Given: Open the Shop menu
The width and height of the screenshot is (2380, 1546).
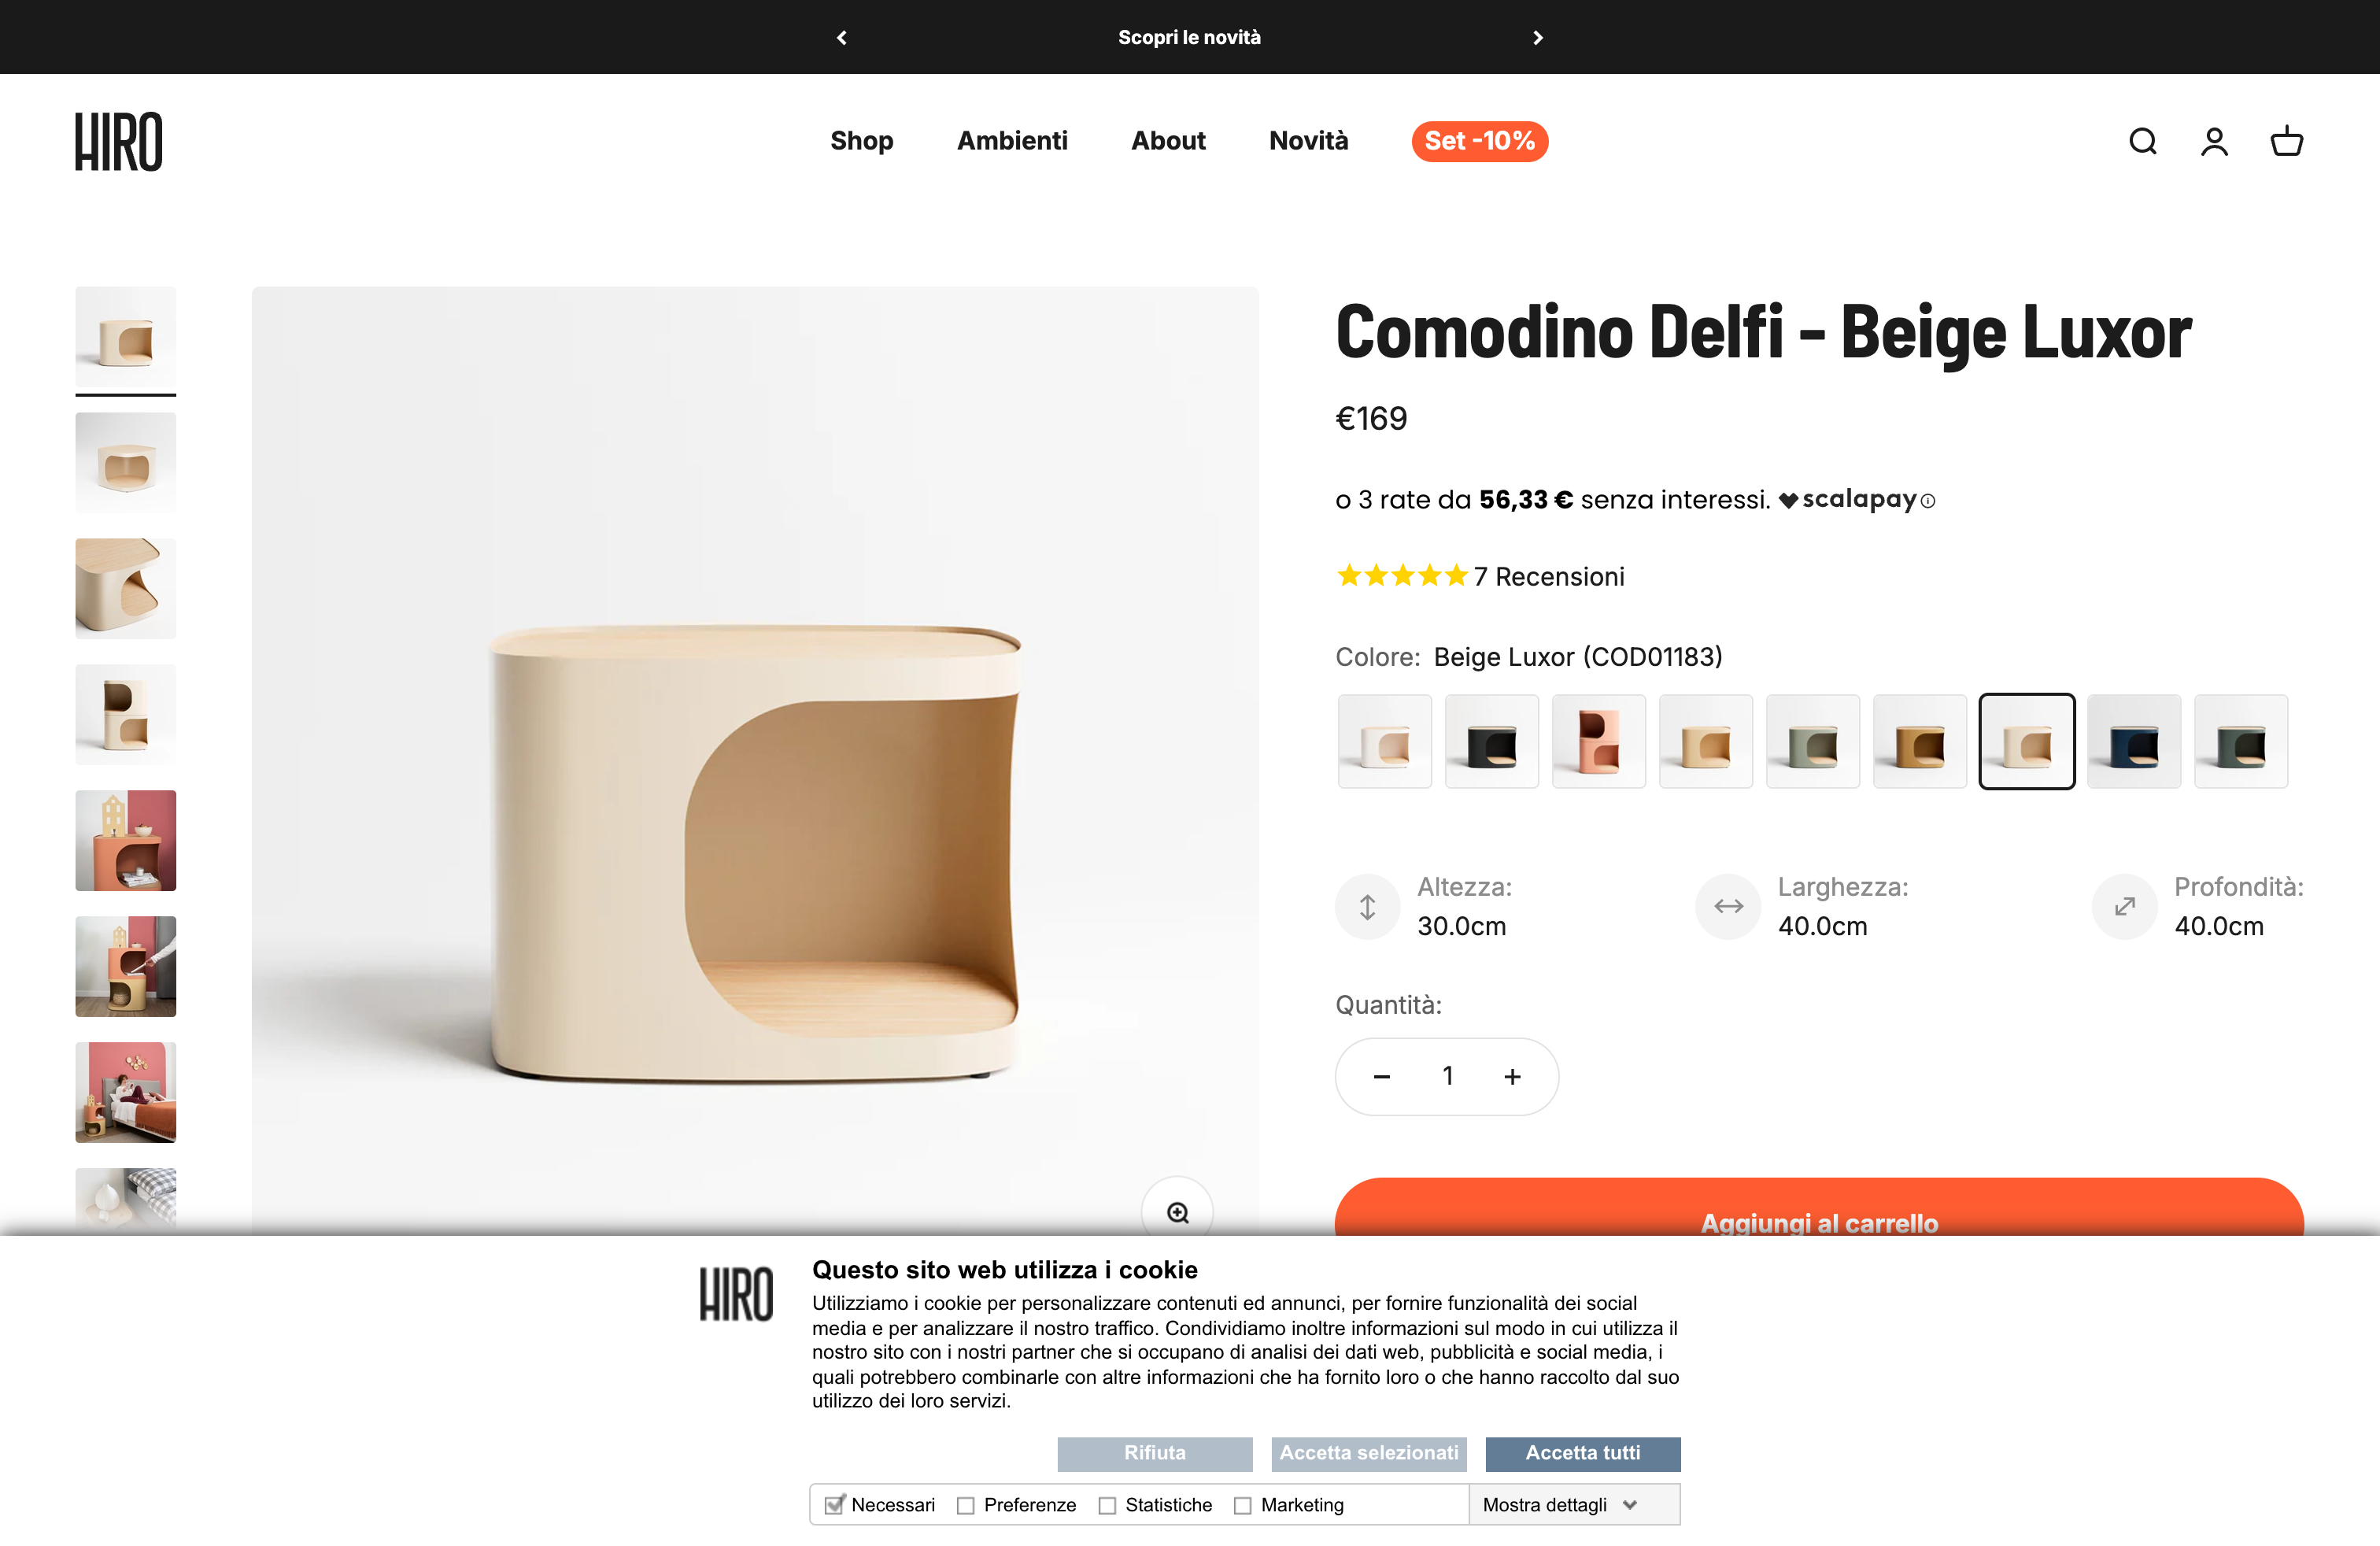Looking at the screenshot, I should (x=861, y=141).
